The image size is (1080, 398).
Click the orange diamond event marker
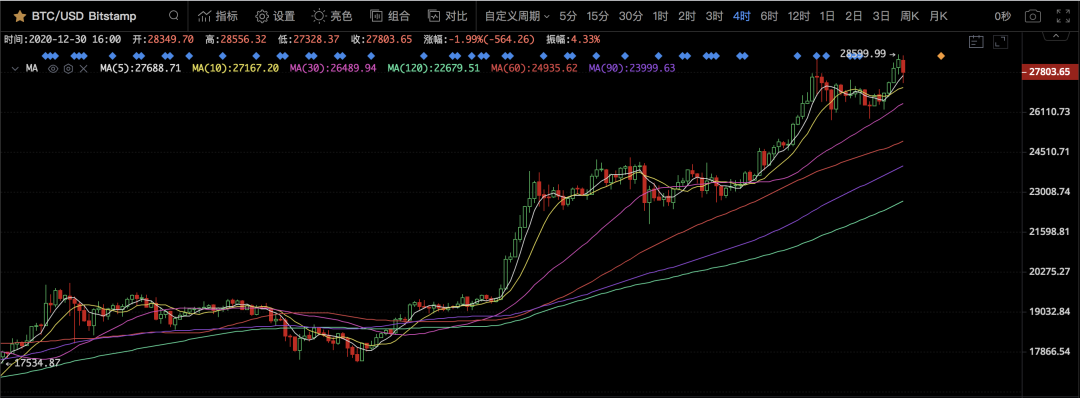[941, 56]
